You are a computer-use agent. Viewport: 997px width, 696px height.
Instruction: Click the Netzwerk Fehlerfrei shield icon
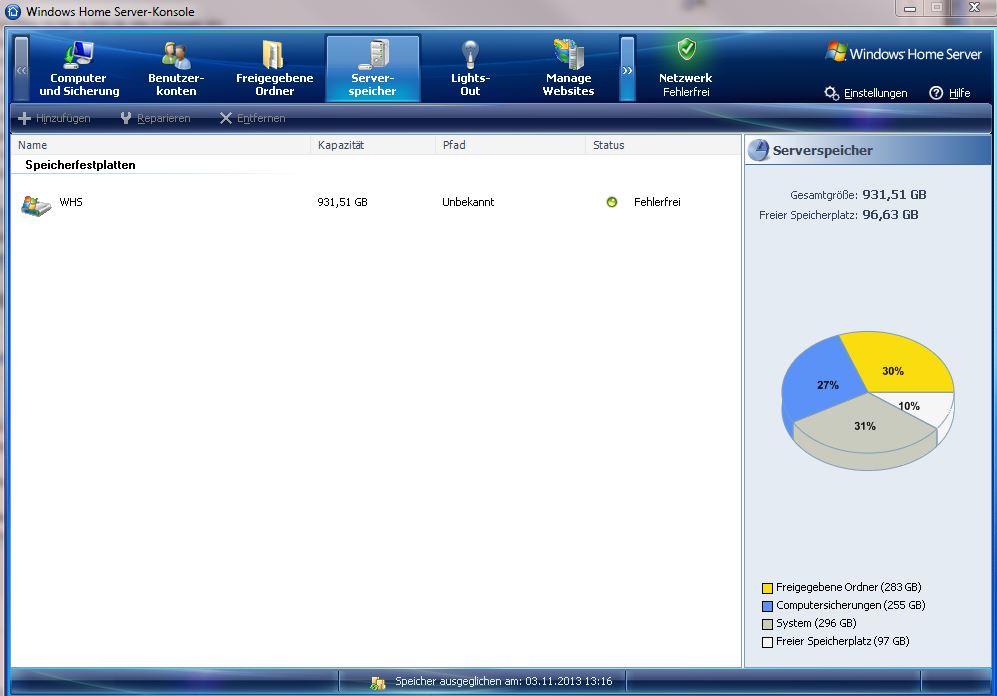pos(687,50)
